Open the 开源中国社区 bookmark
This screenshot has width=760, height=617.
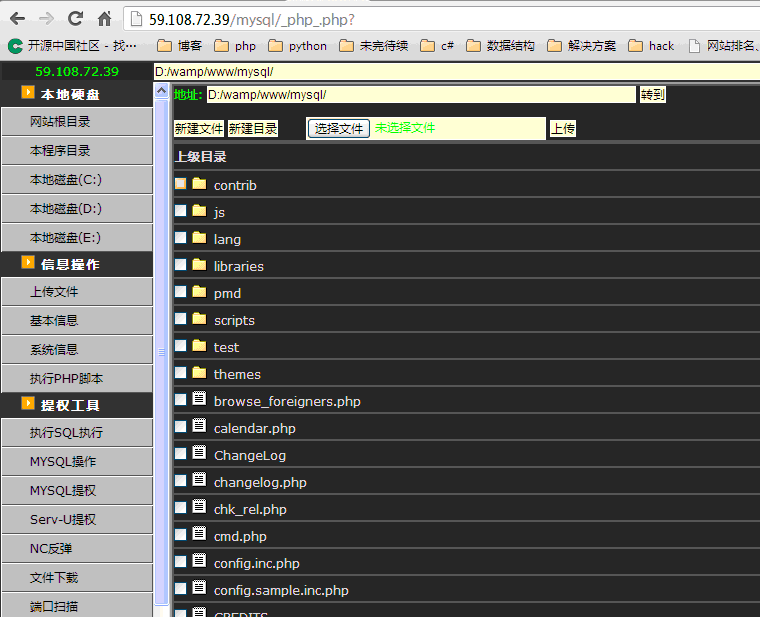[73, 46]
